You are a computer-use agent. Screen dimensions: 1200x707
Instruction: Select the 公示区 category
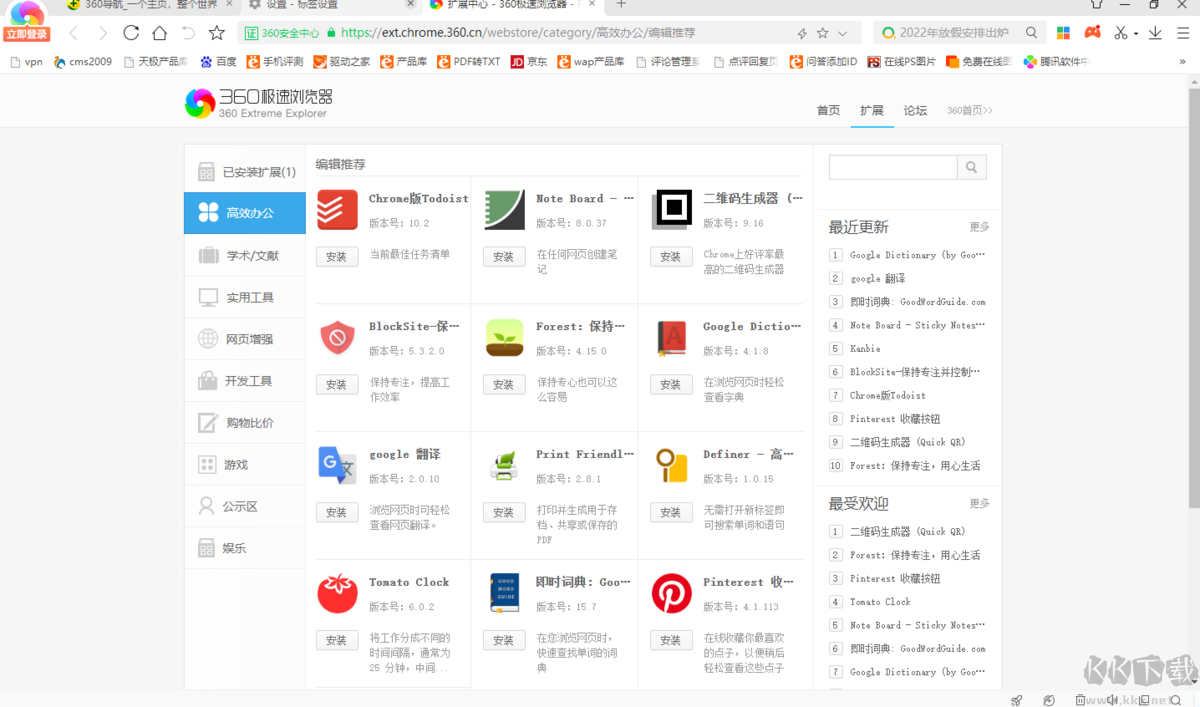pyautogui.click(x=245, y=507)
